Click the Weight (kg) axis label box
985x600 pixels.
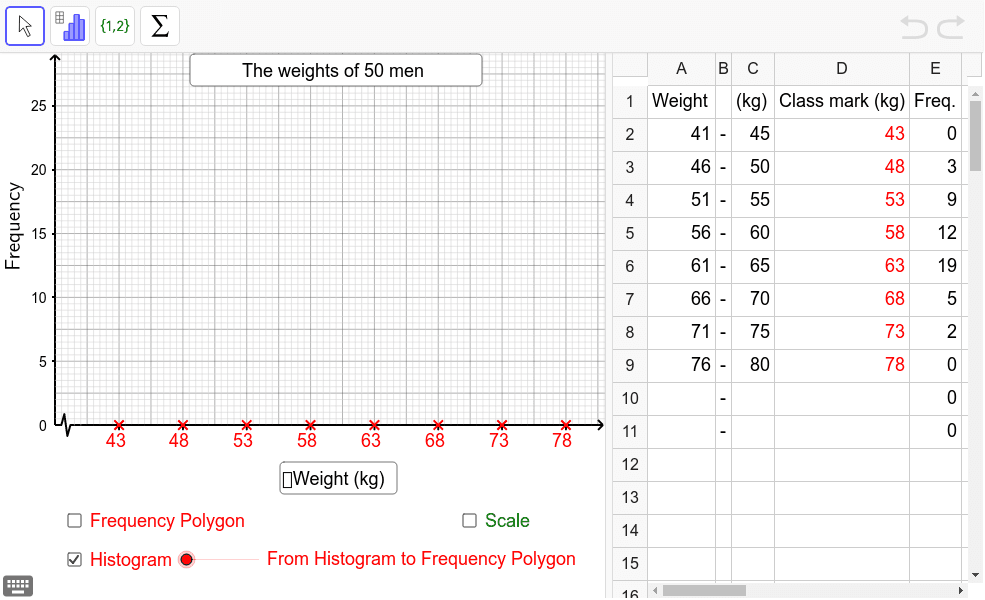pos(338,479)
